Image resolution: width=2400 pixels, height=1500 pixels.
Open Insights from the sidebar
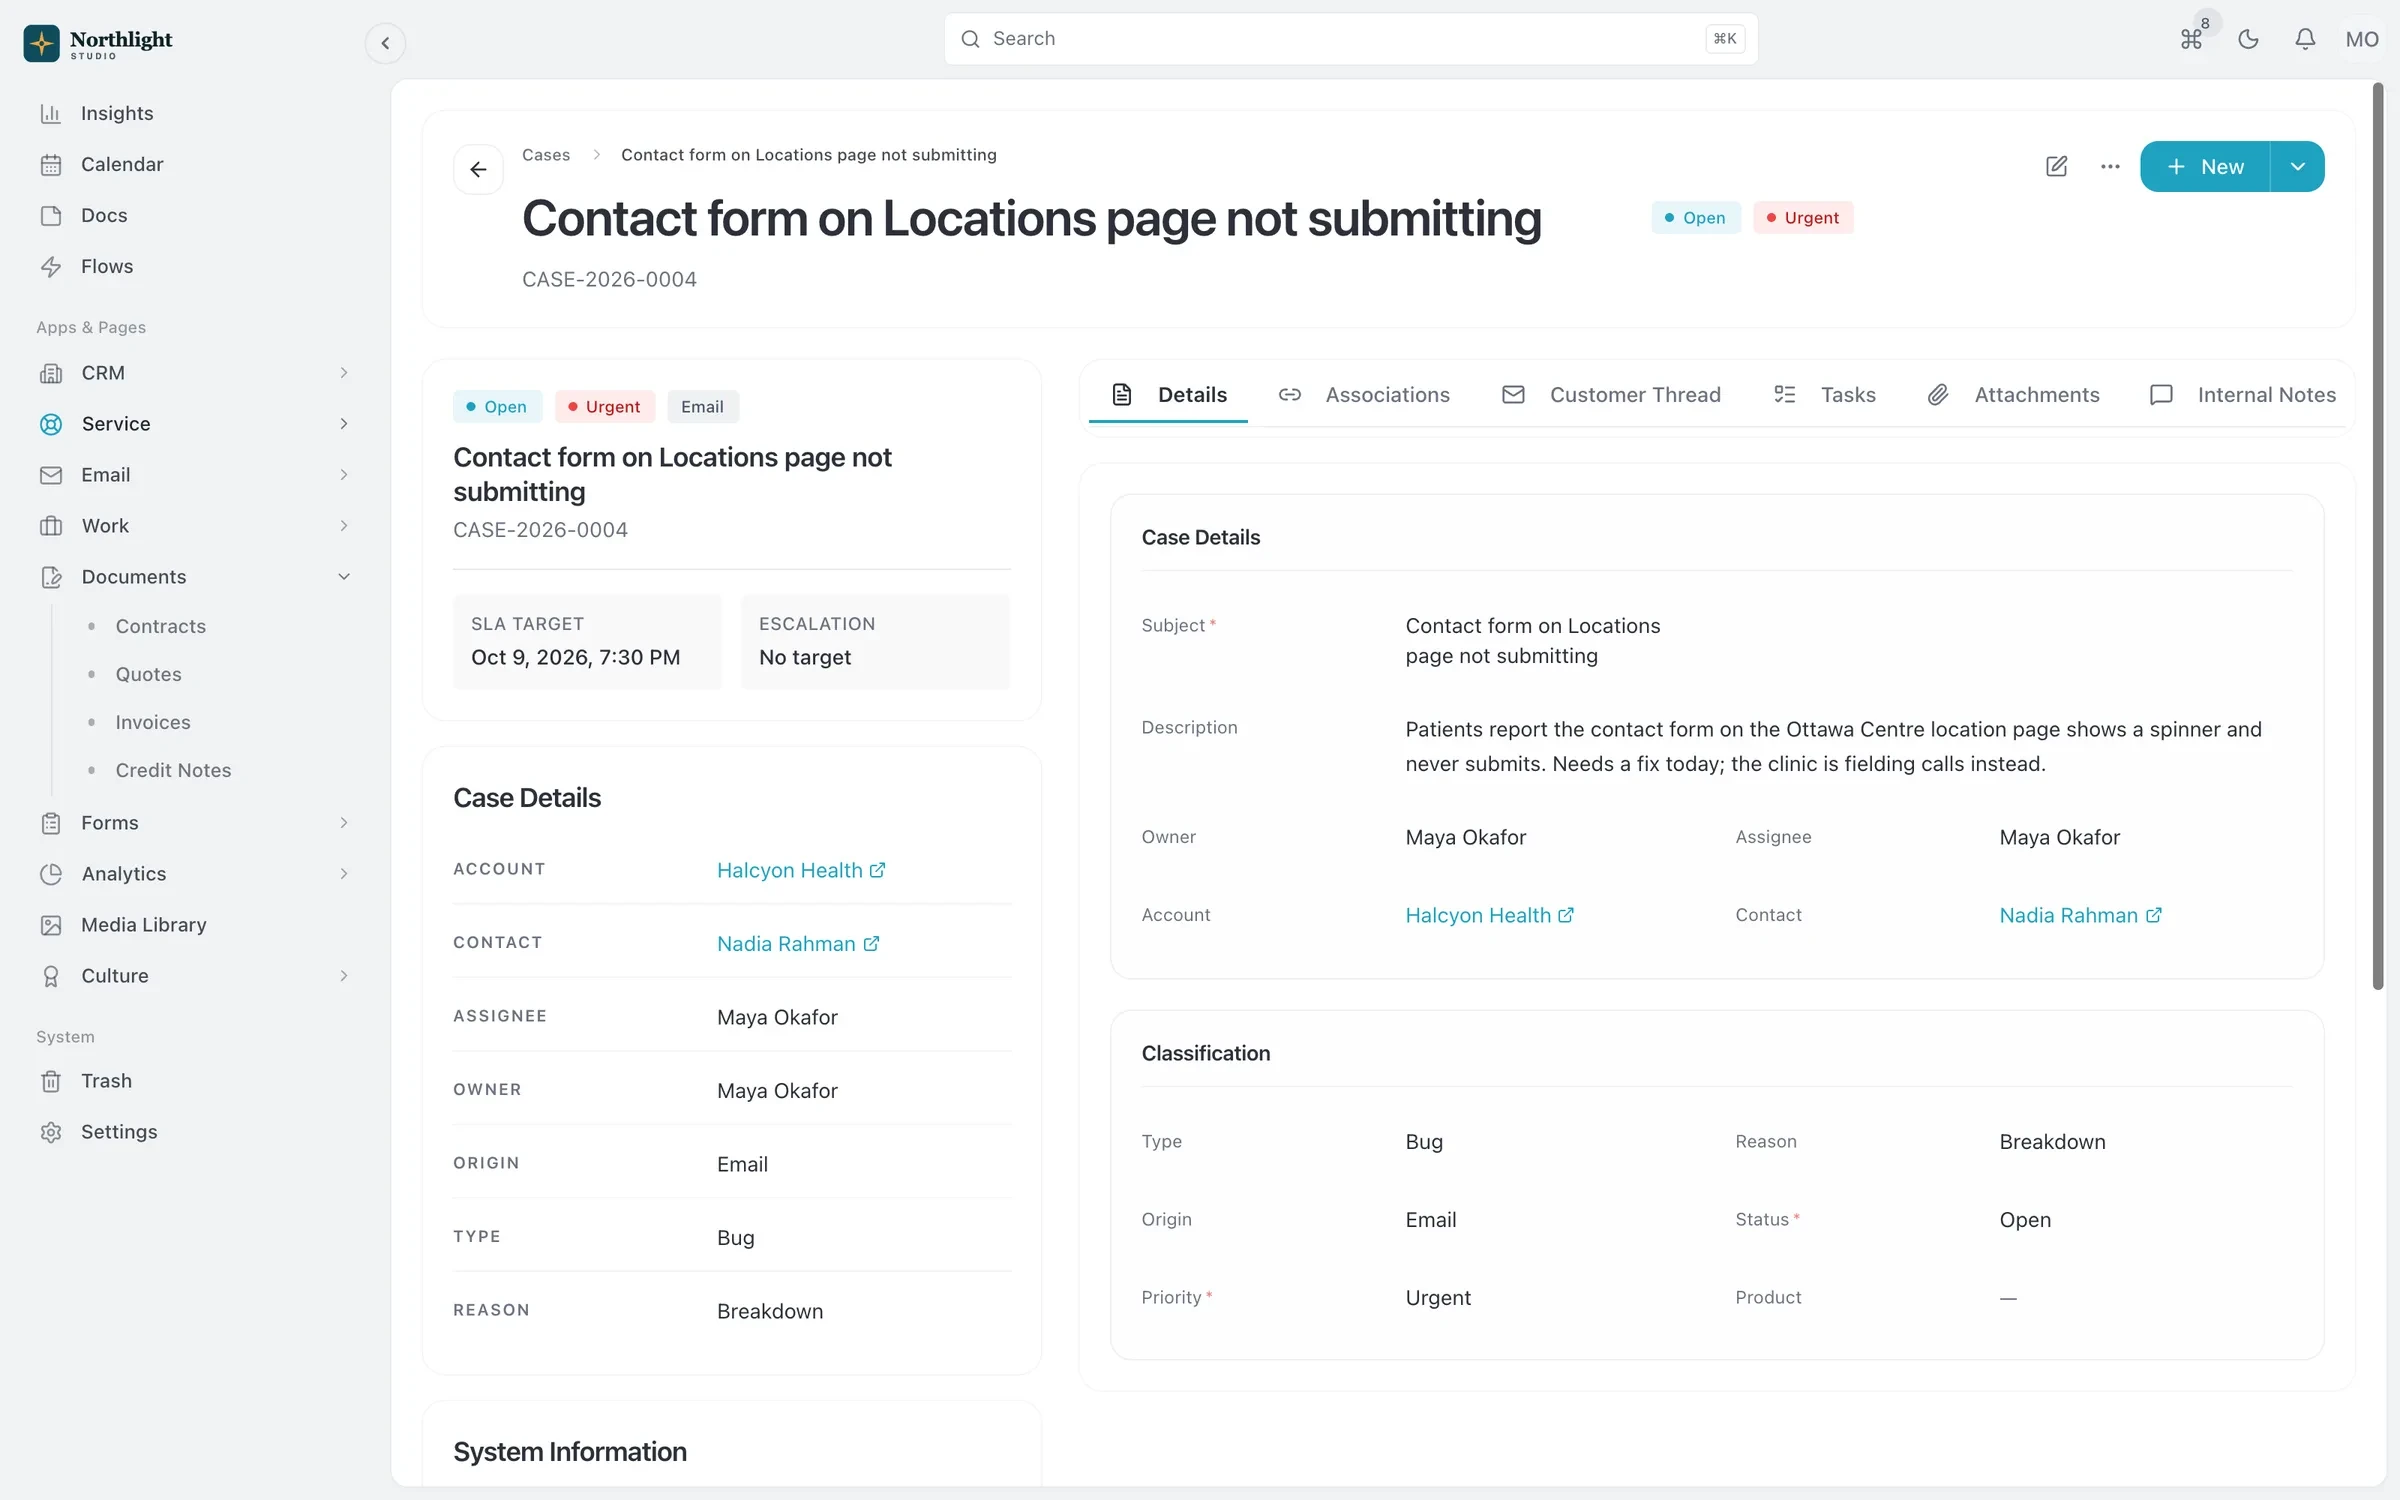click(x=195, y=113)
